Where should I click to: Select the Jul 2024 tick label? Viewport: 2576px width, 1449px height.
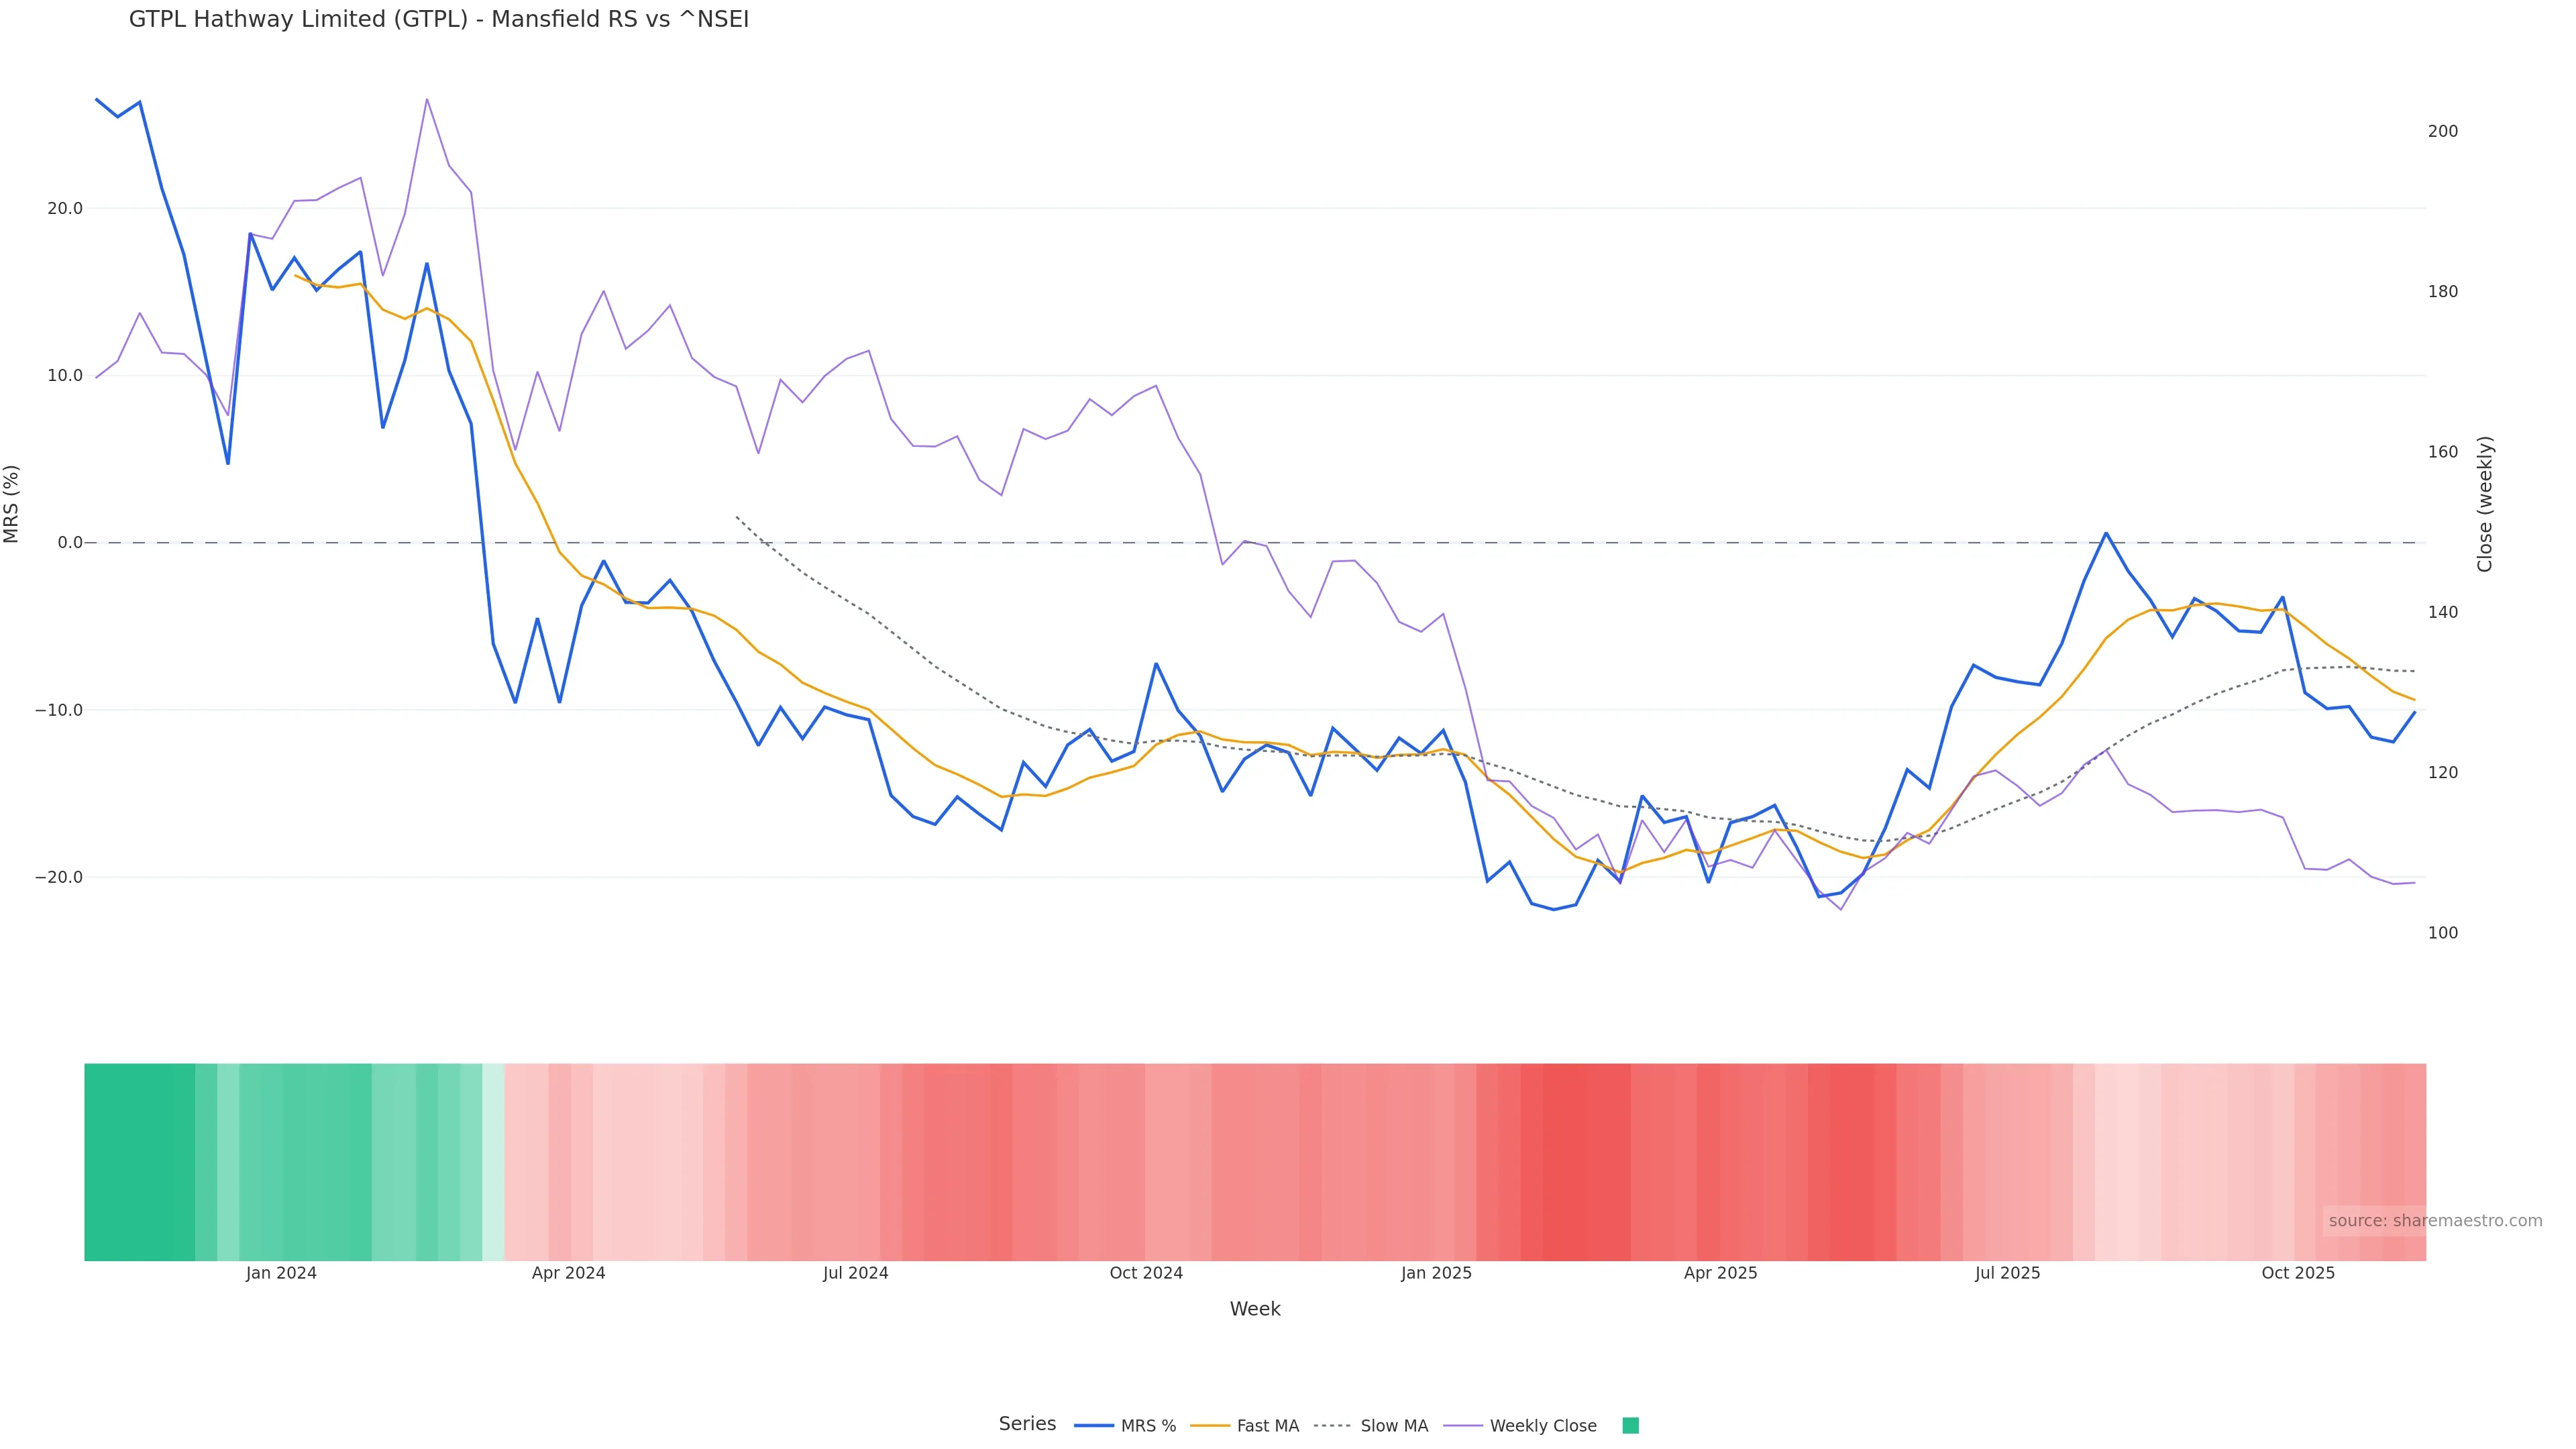[855, 1273]
